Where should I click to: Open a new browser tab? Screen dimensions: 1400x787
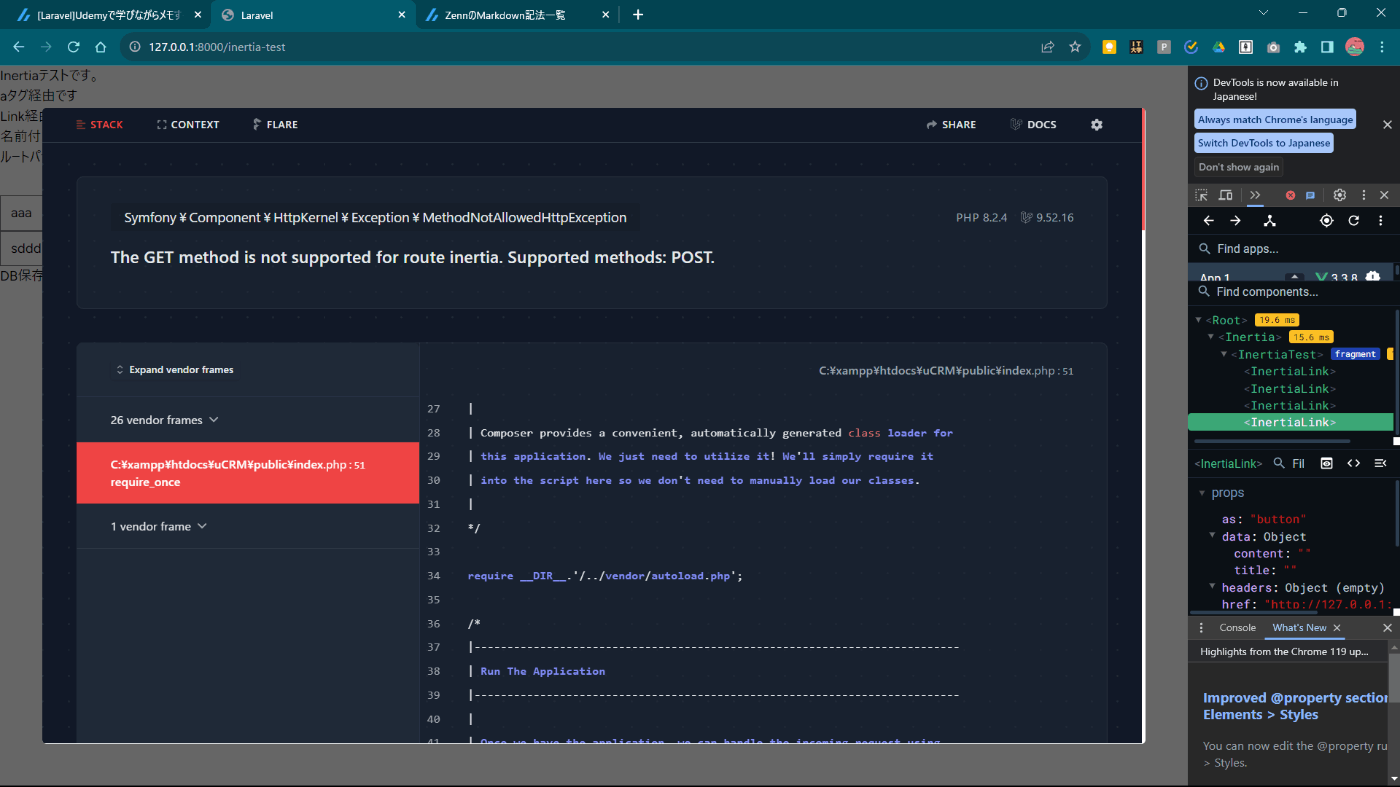coord(638,15)
